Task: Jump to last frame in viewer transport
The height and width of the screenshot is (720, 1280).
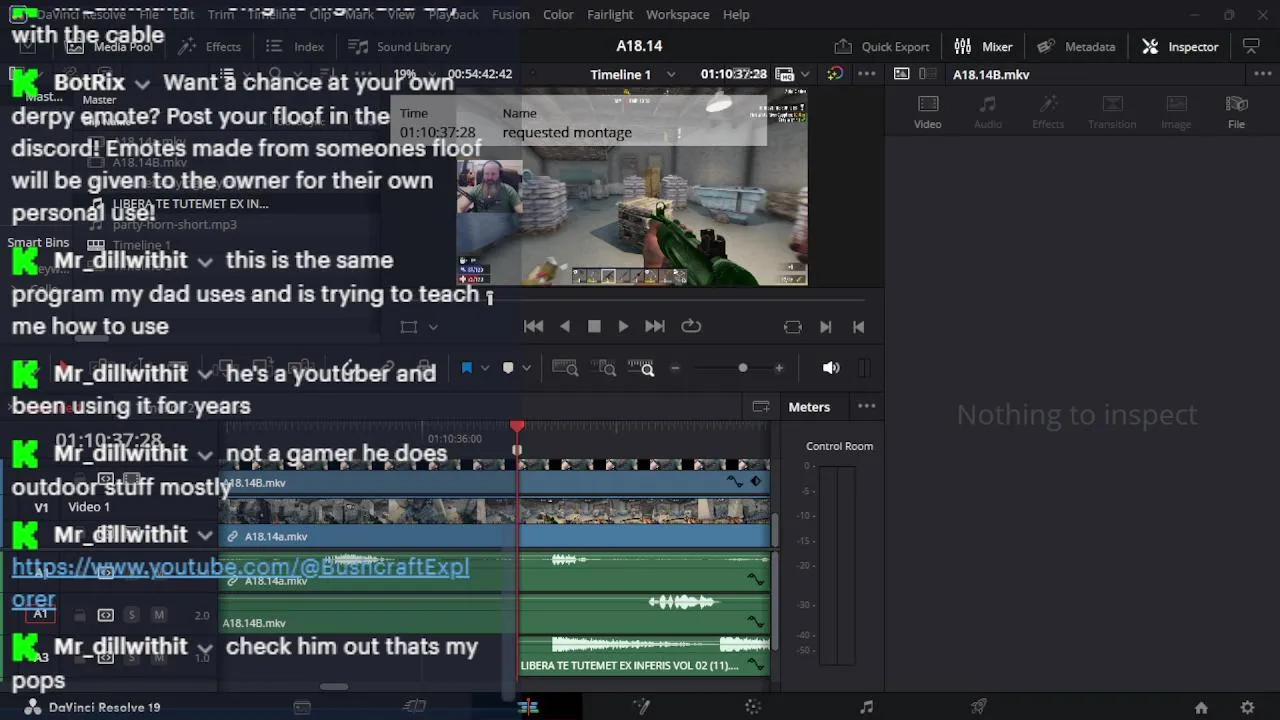Action: (x=655, y=326)
